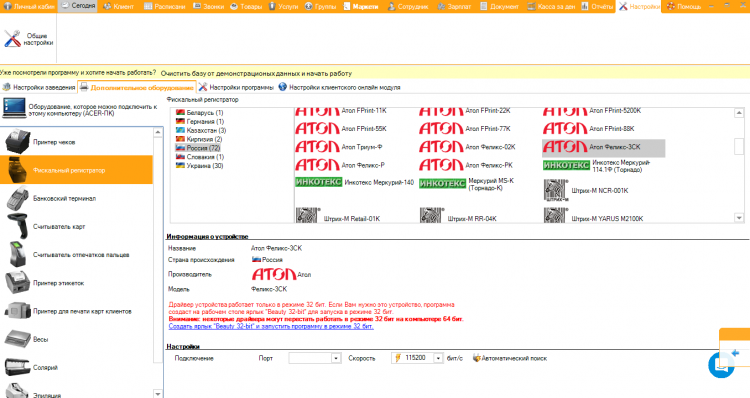Select Считыватель карт scanner icon
This screenshot has width=750, height=398.
(18, 226)
